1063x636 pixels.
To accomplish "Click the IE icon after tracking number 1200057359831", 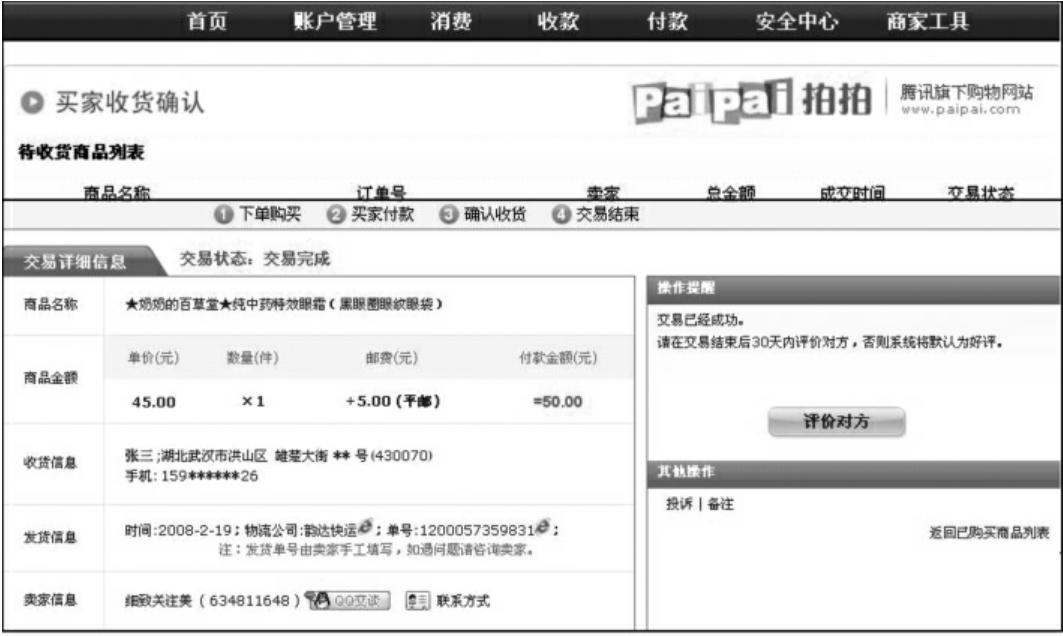I will point(542,525).
